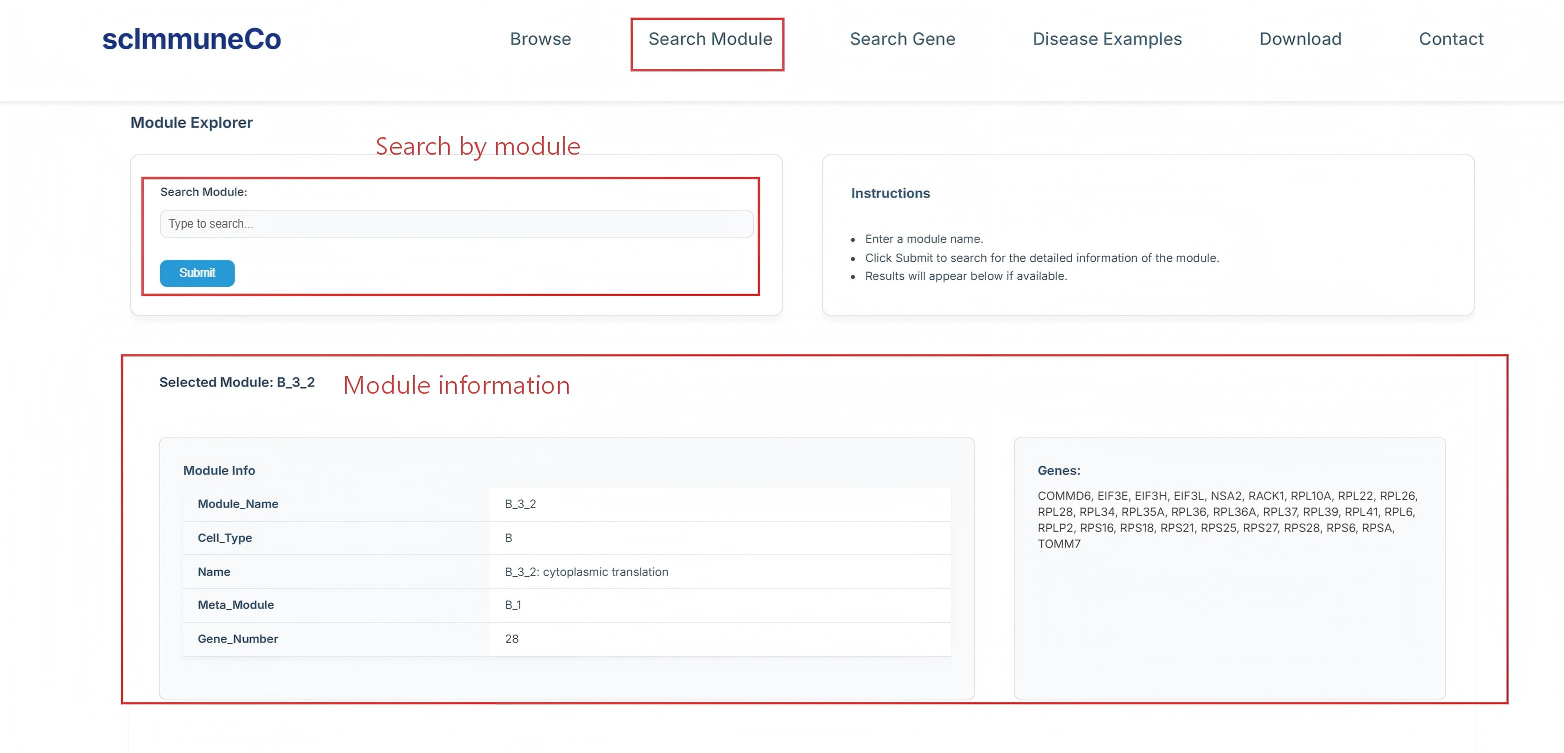Click the scImmuneCo logo

coord(191,39)
